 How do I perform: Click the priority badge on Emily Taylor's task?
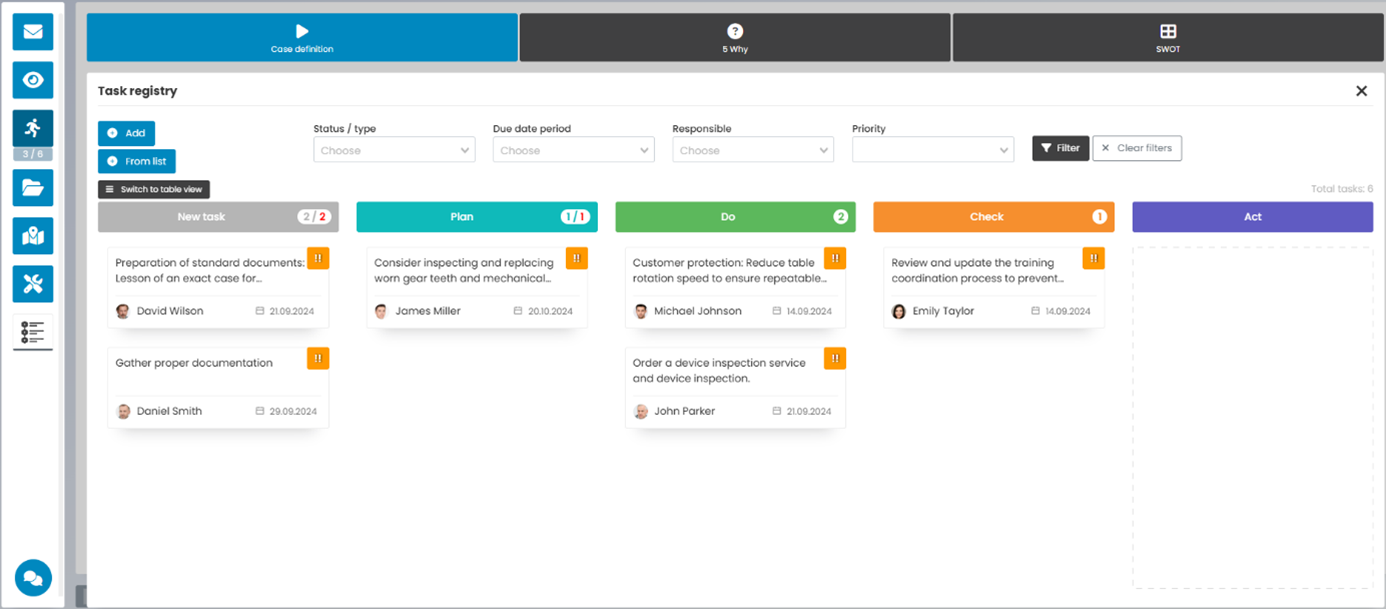click(1093, 258)
